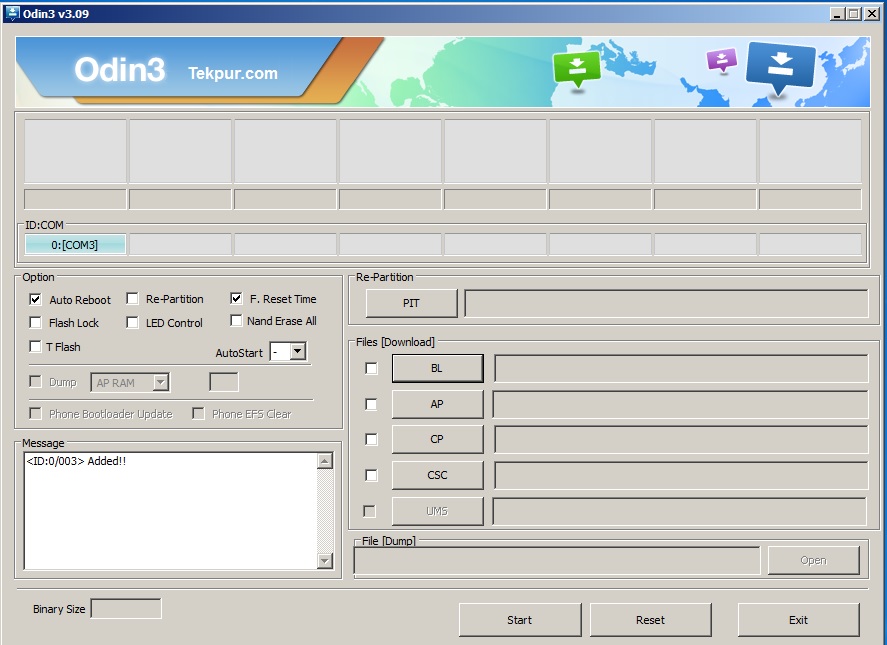Click the Message box scroll up arrow
887x645 pixels.
click(325, 461)
